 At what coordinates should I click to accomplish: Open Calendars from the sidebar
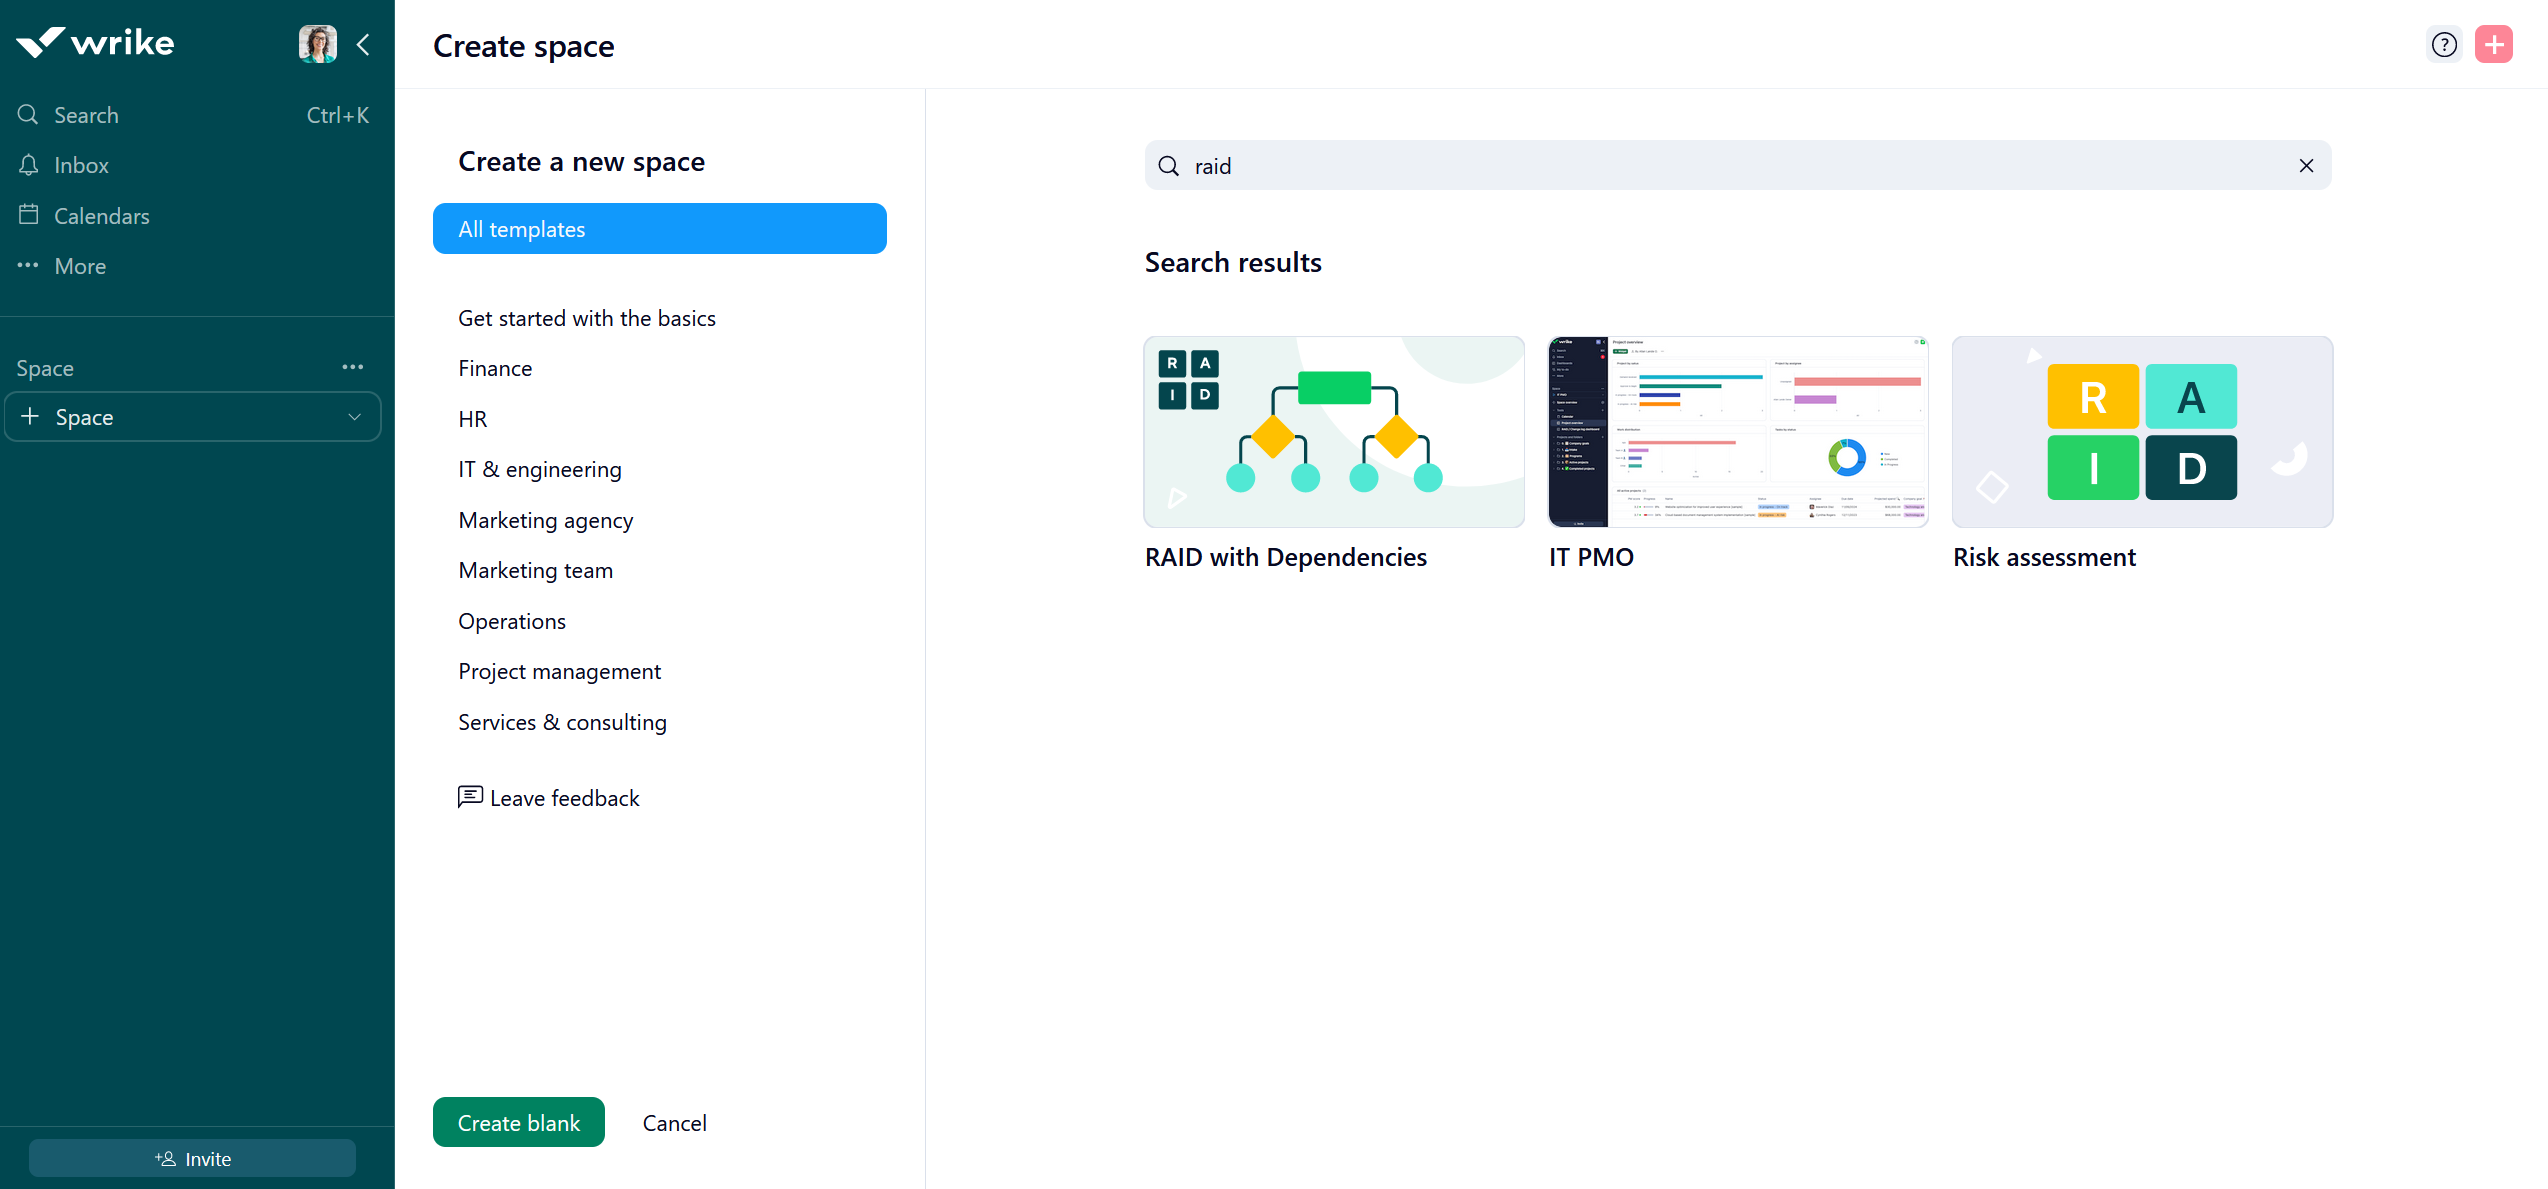pyautogui.click(x=101, y=216)
